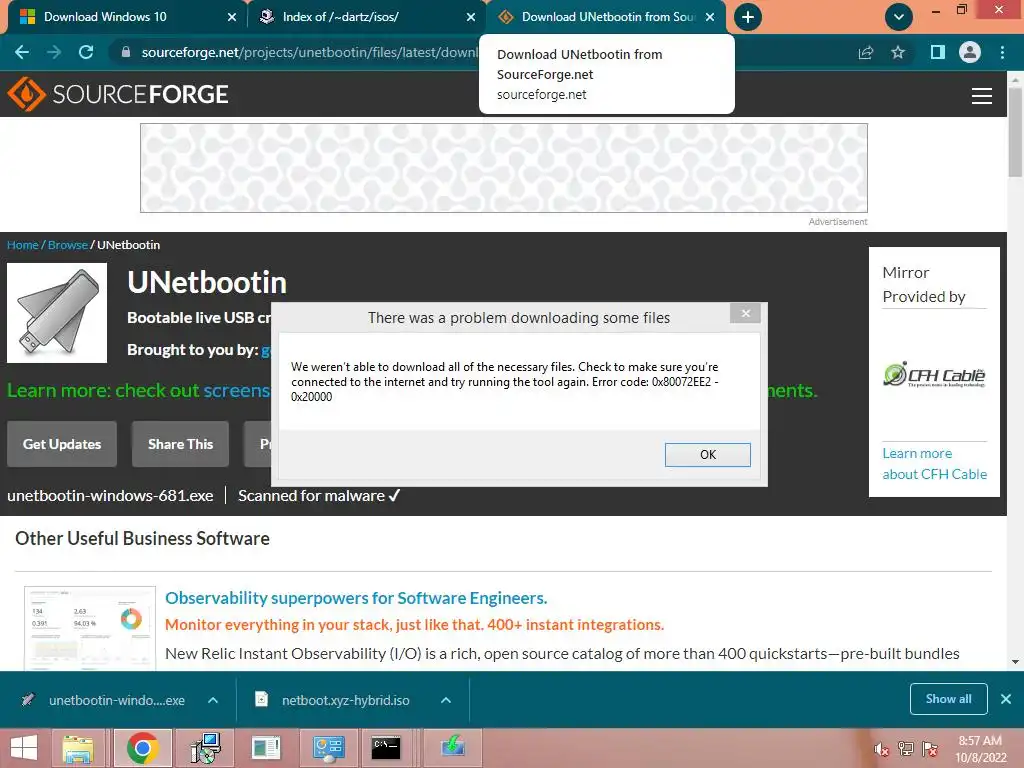Open the Home breadcrumb link

23,245
